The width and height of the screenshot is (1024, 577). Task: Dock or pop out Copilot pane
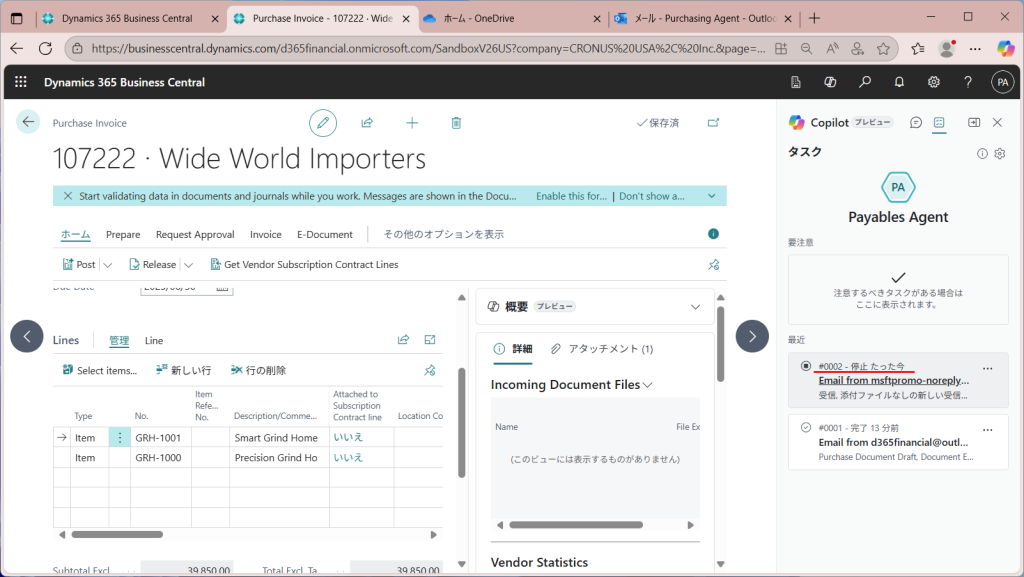[x=974, y=123]
